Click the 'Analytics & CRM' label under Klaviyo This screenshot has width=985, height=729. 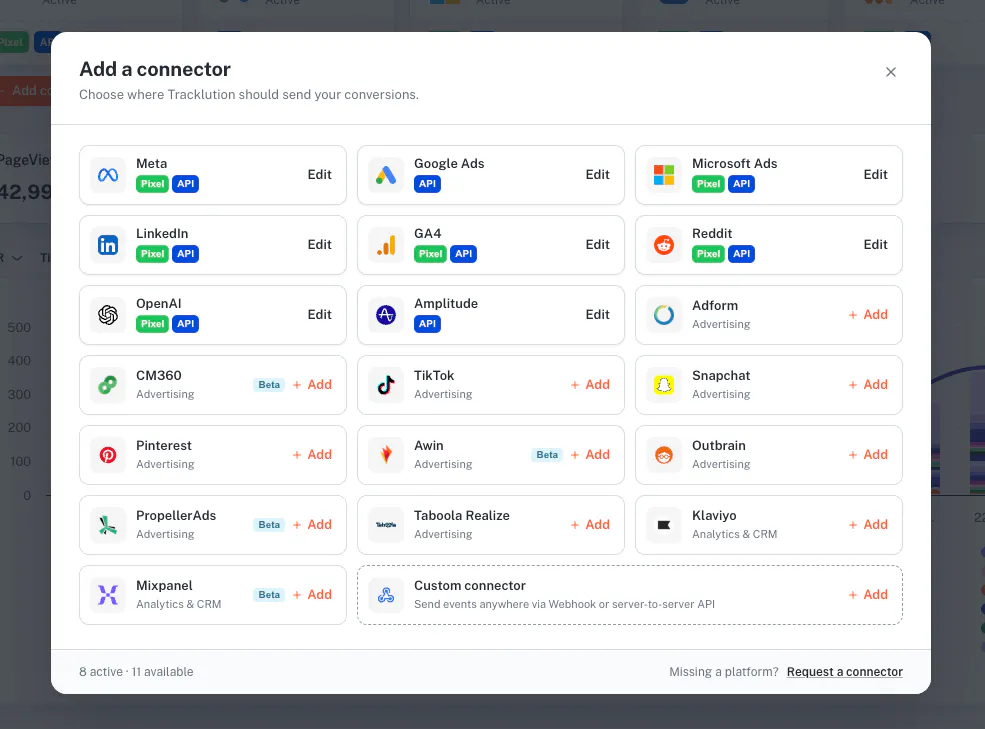pos(734,534)
